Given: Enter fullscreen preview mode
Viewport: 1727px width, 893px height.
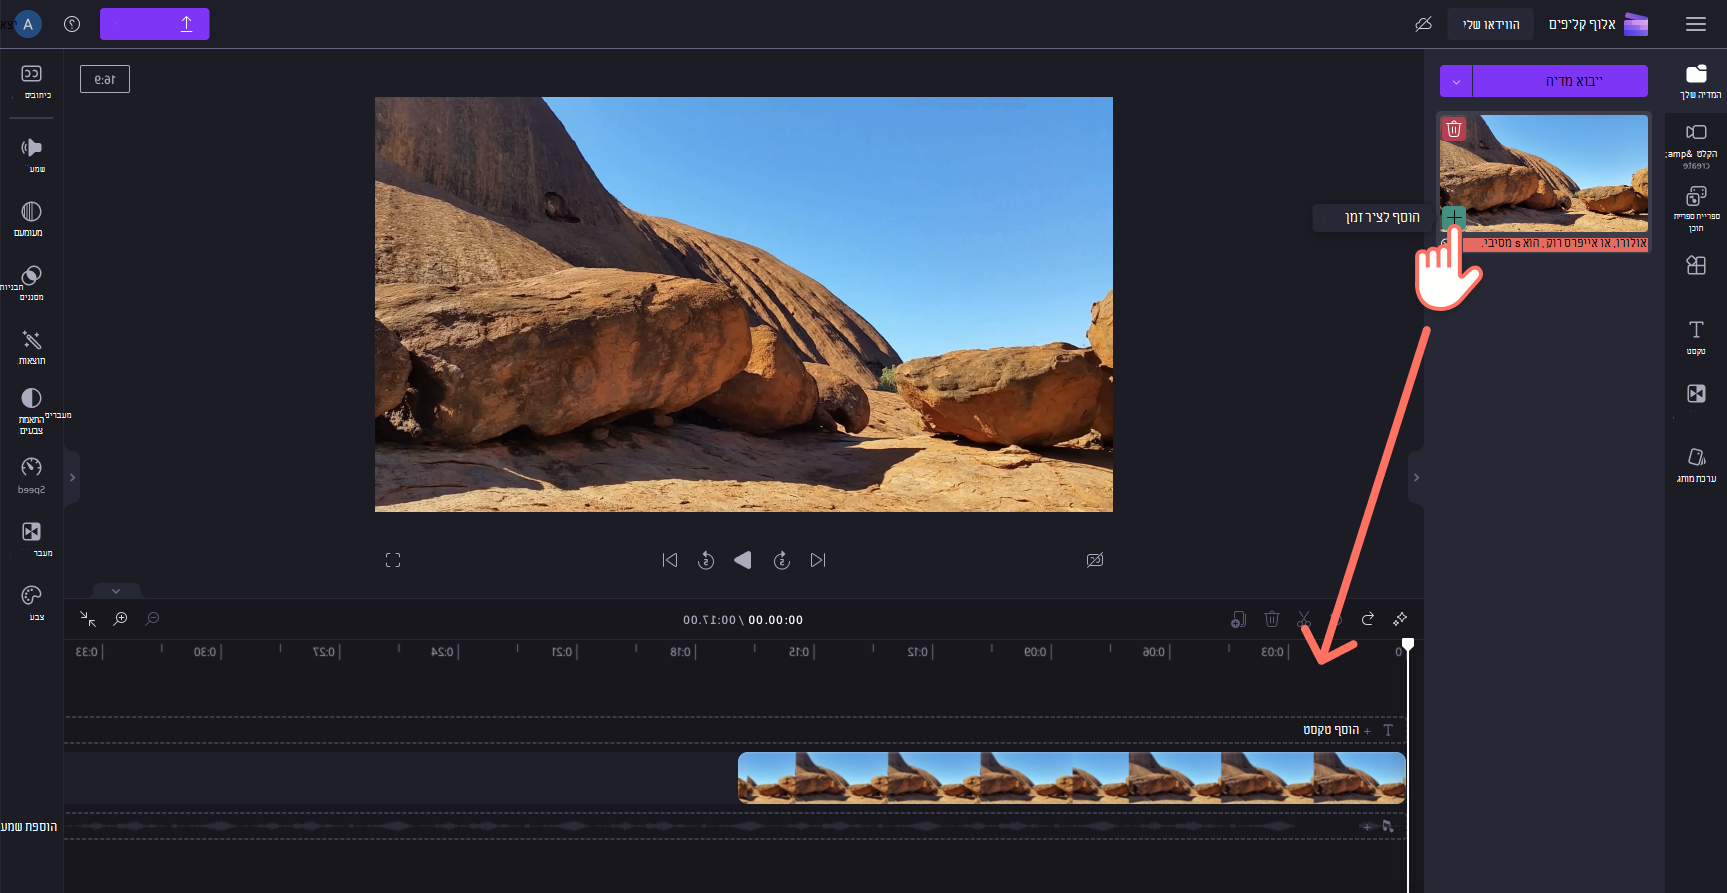Looking at the screenshot, I should pyautogui.click(x=393, y=560).
